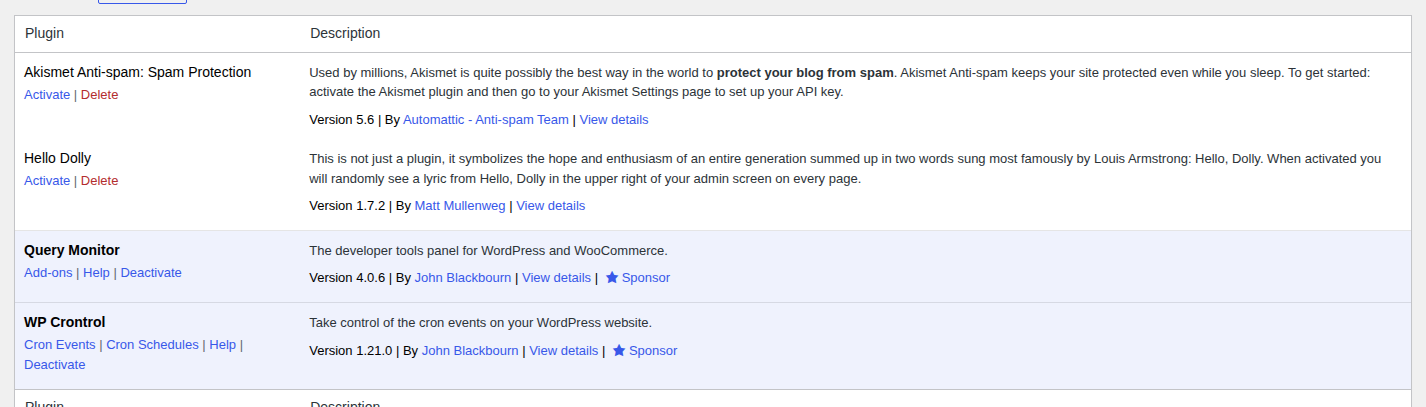
Task: Click the top Plugin column header
Action: pos(44,33)
